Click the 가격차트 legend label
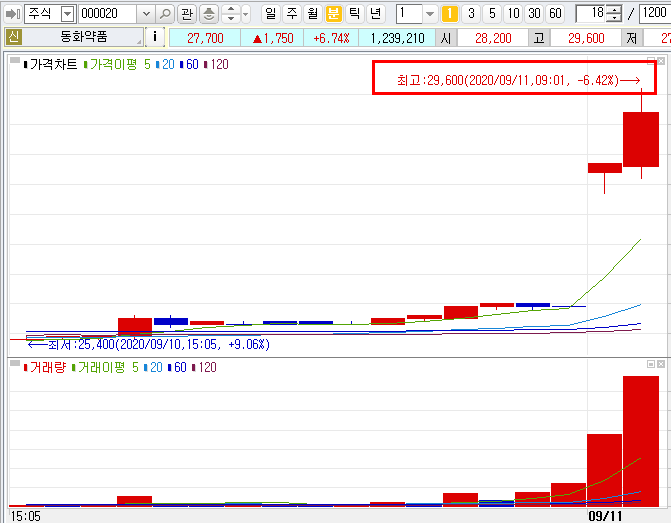Screen dimensions: 671x523 pos(50,65)
